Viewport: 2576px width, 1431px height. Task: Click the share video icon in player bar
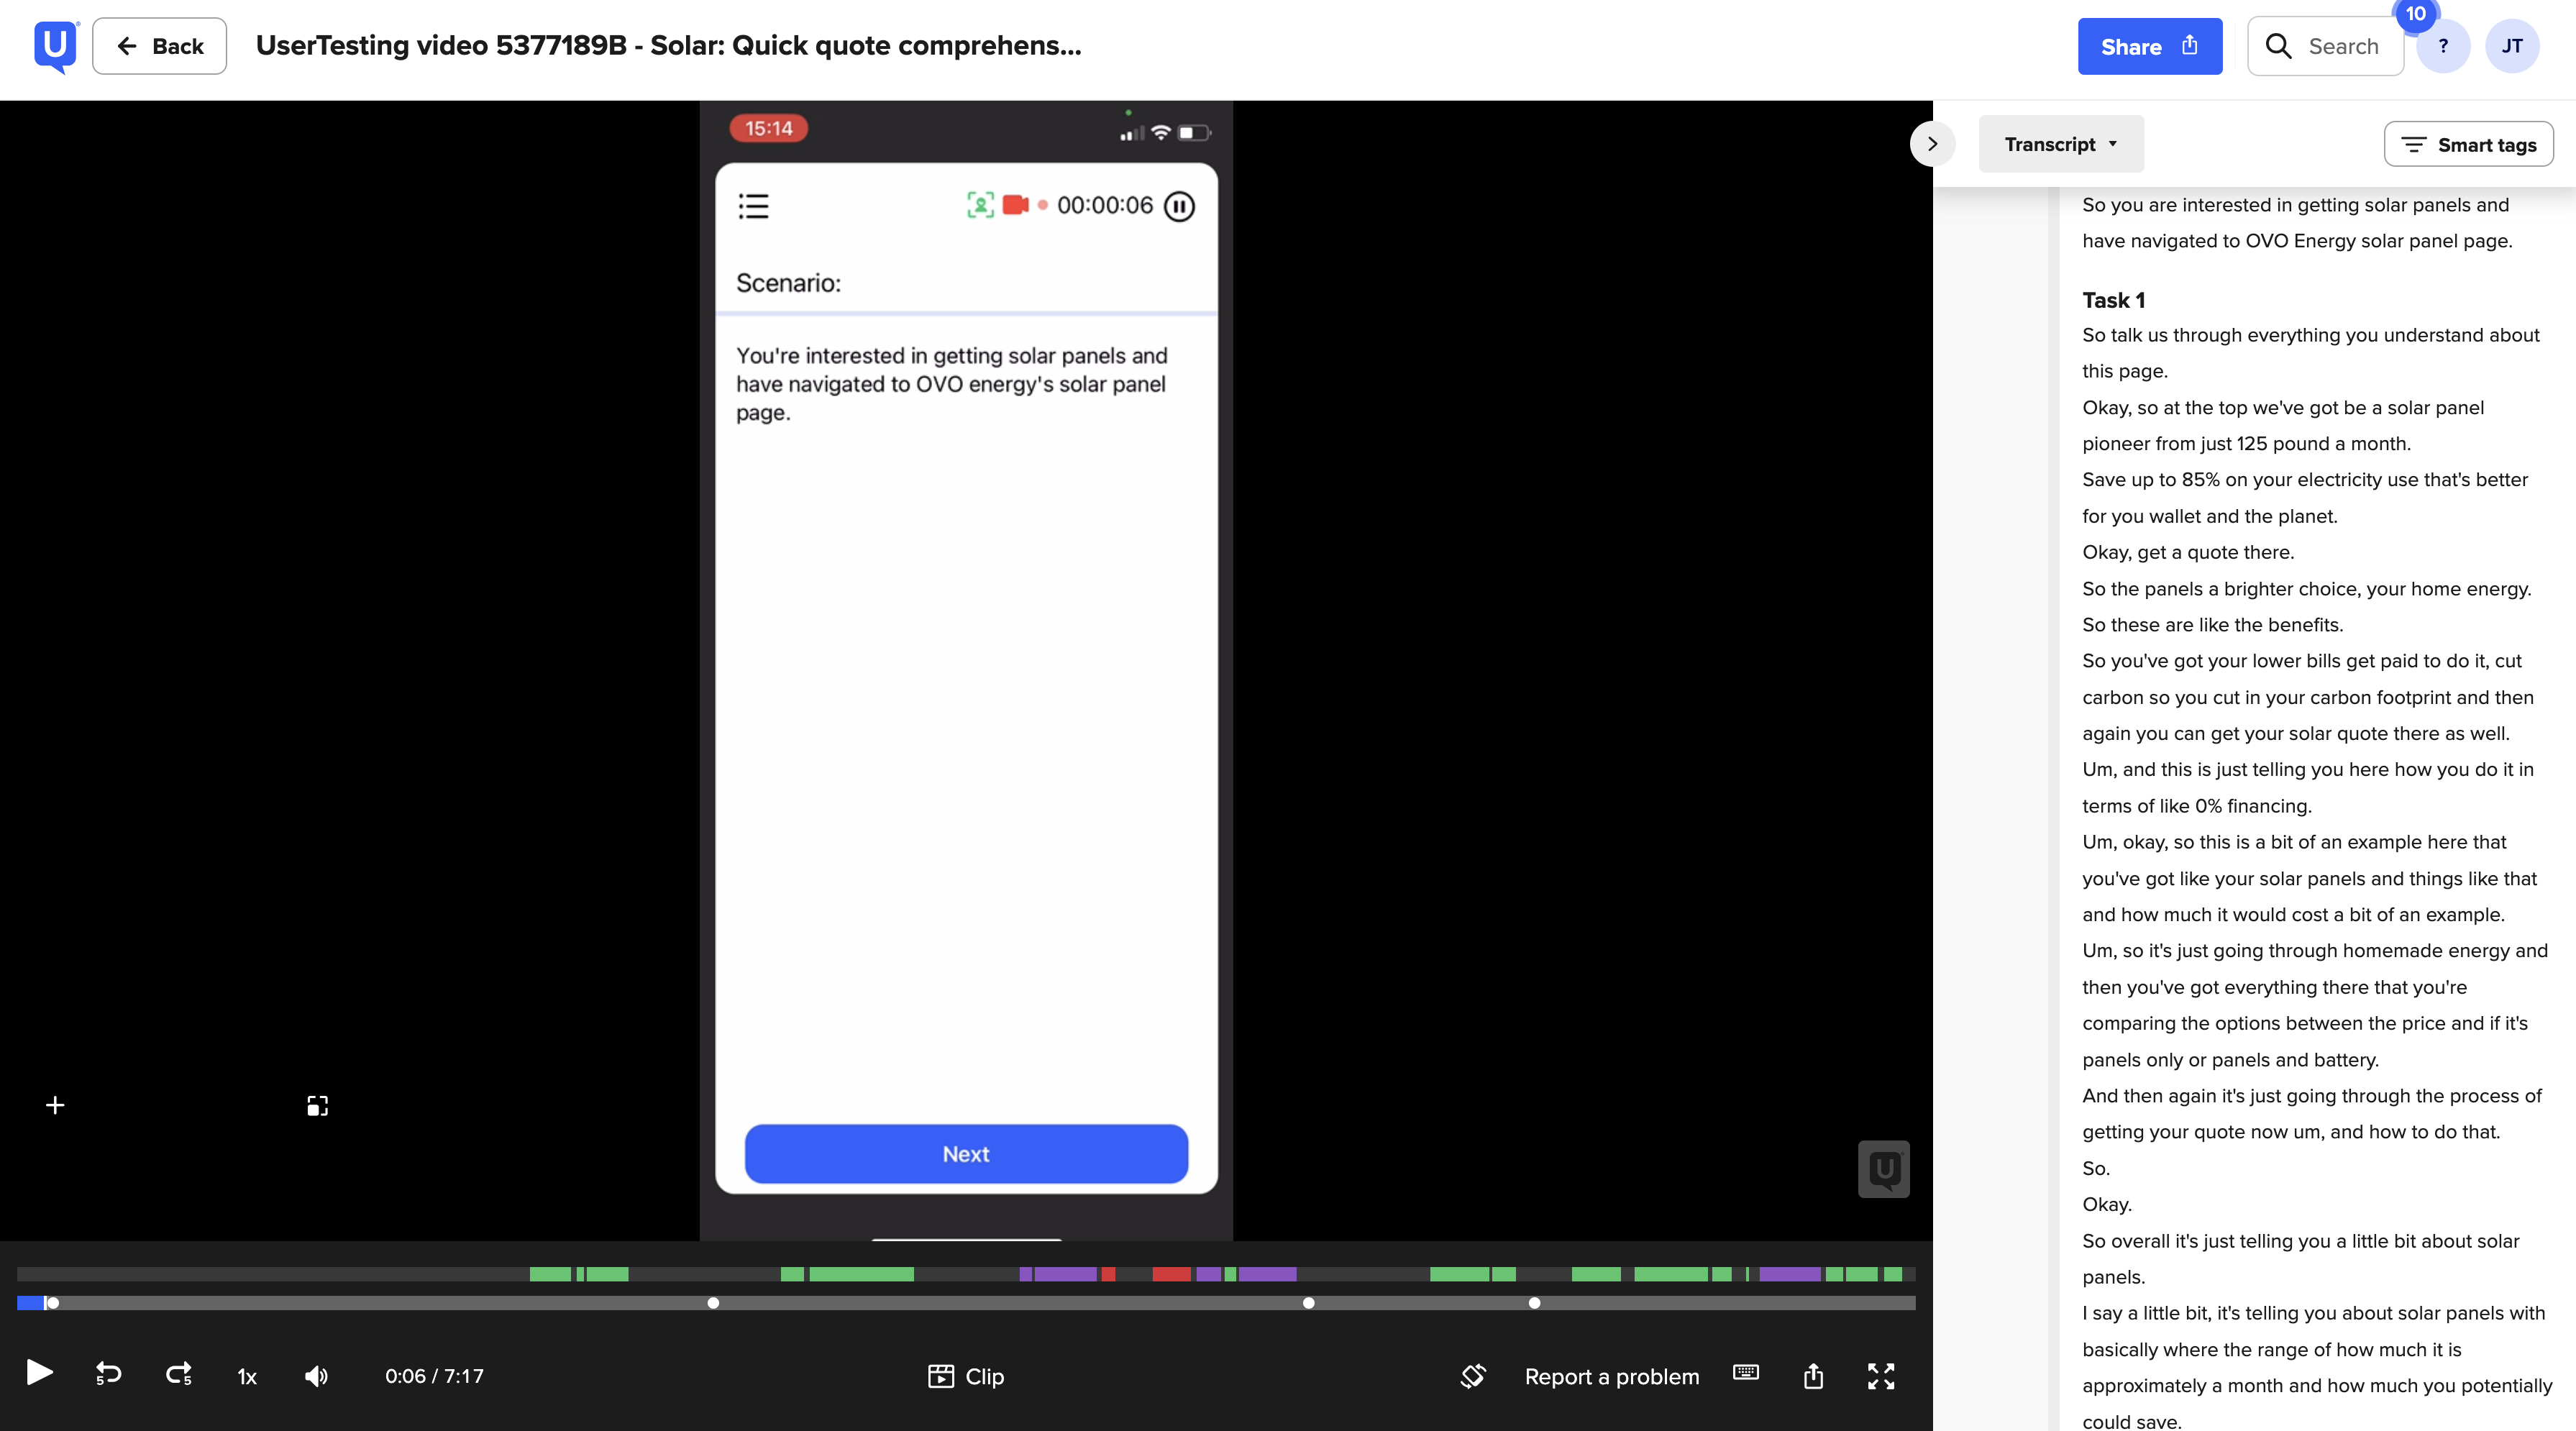click(1813, 1376)
